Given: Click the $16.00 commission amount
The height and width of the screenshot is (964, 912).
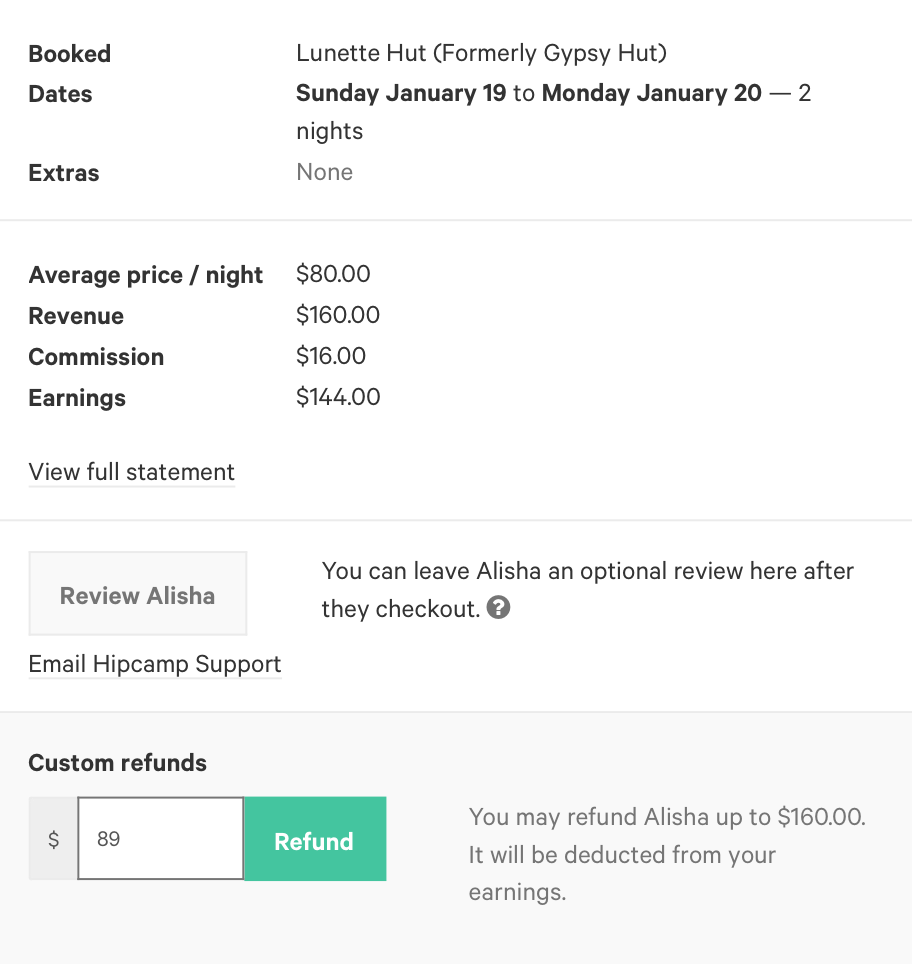Looking at the screenshot, I should [331, 356].
